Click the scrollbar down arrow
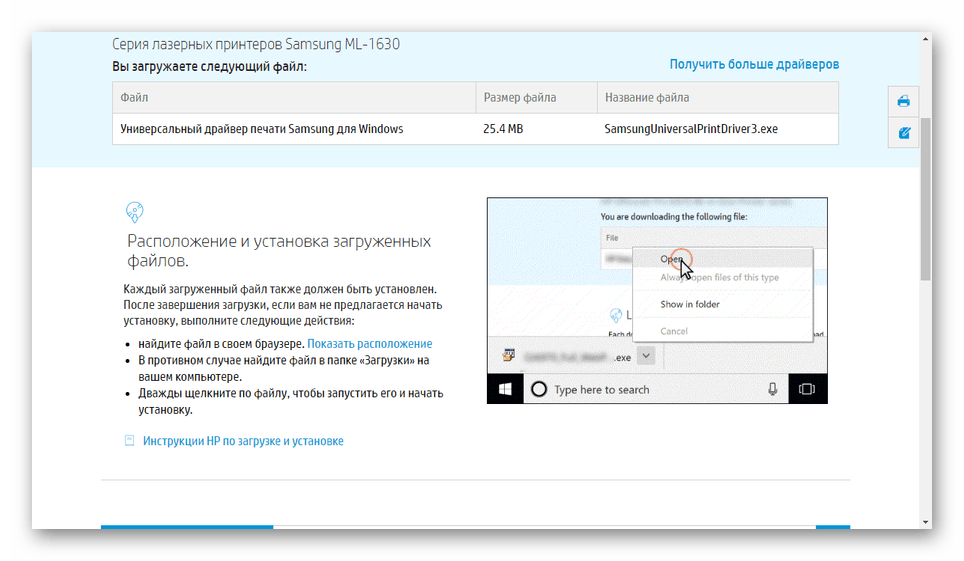The width and height of the screenshot is (964, 561). [x=925, y=522]
